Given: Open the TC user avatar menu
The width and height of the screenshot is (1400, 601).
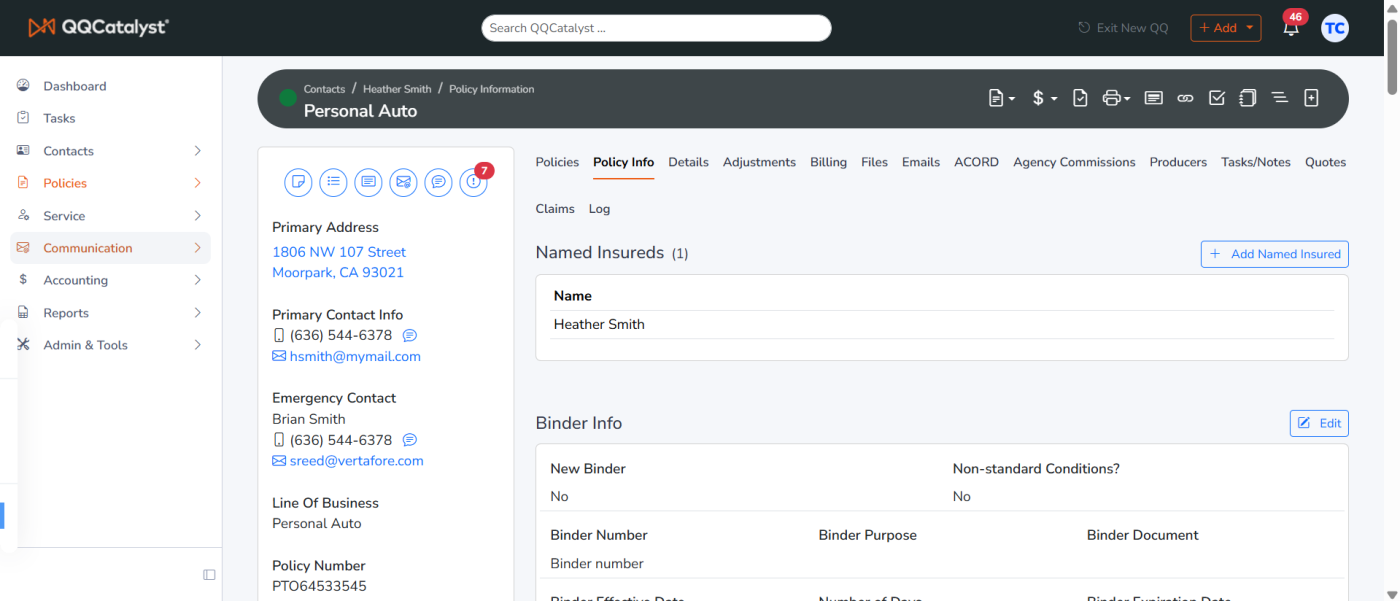Looking at the screenshot, I should coord(1334,28).
